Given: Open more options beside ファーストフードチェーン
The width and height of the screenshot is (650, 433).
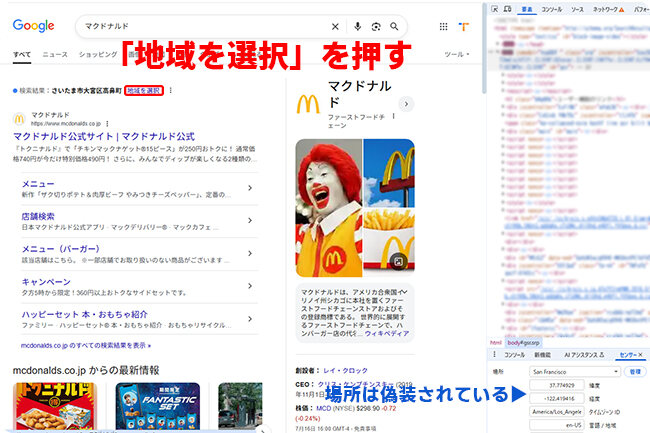Looking at the screenshot, I should coord(393,116).
